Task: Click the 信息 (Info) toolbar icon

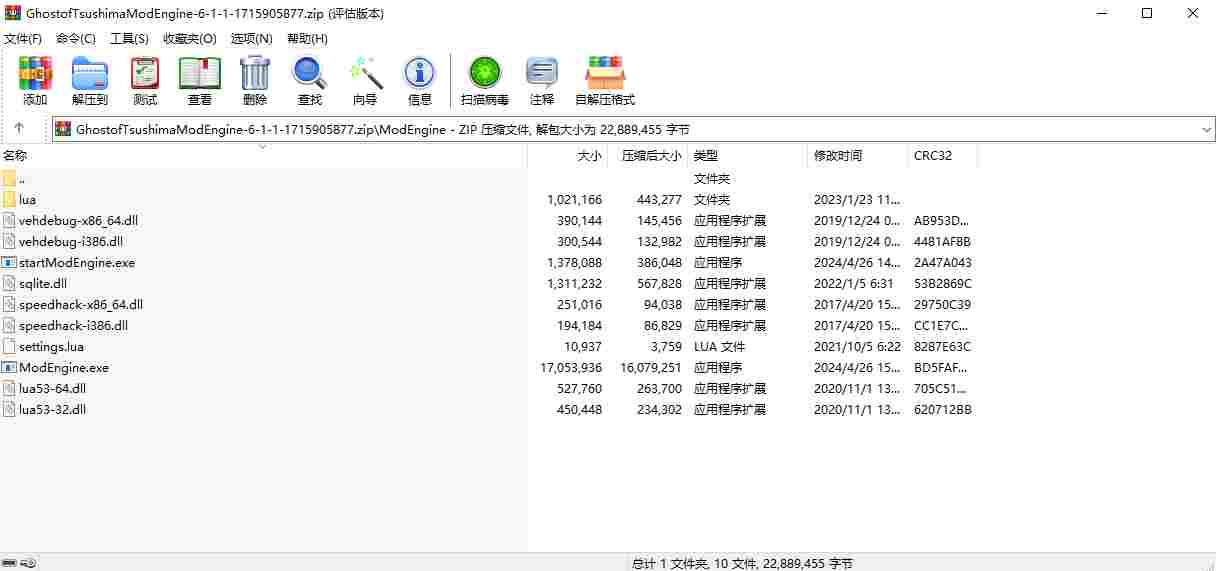Action: click(420, 74)
